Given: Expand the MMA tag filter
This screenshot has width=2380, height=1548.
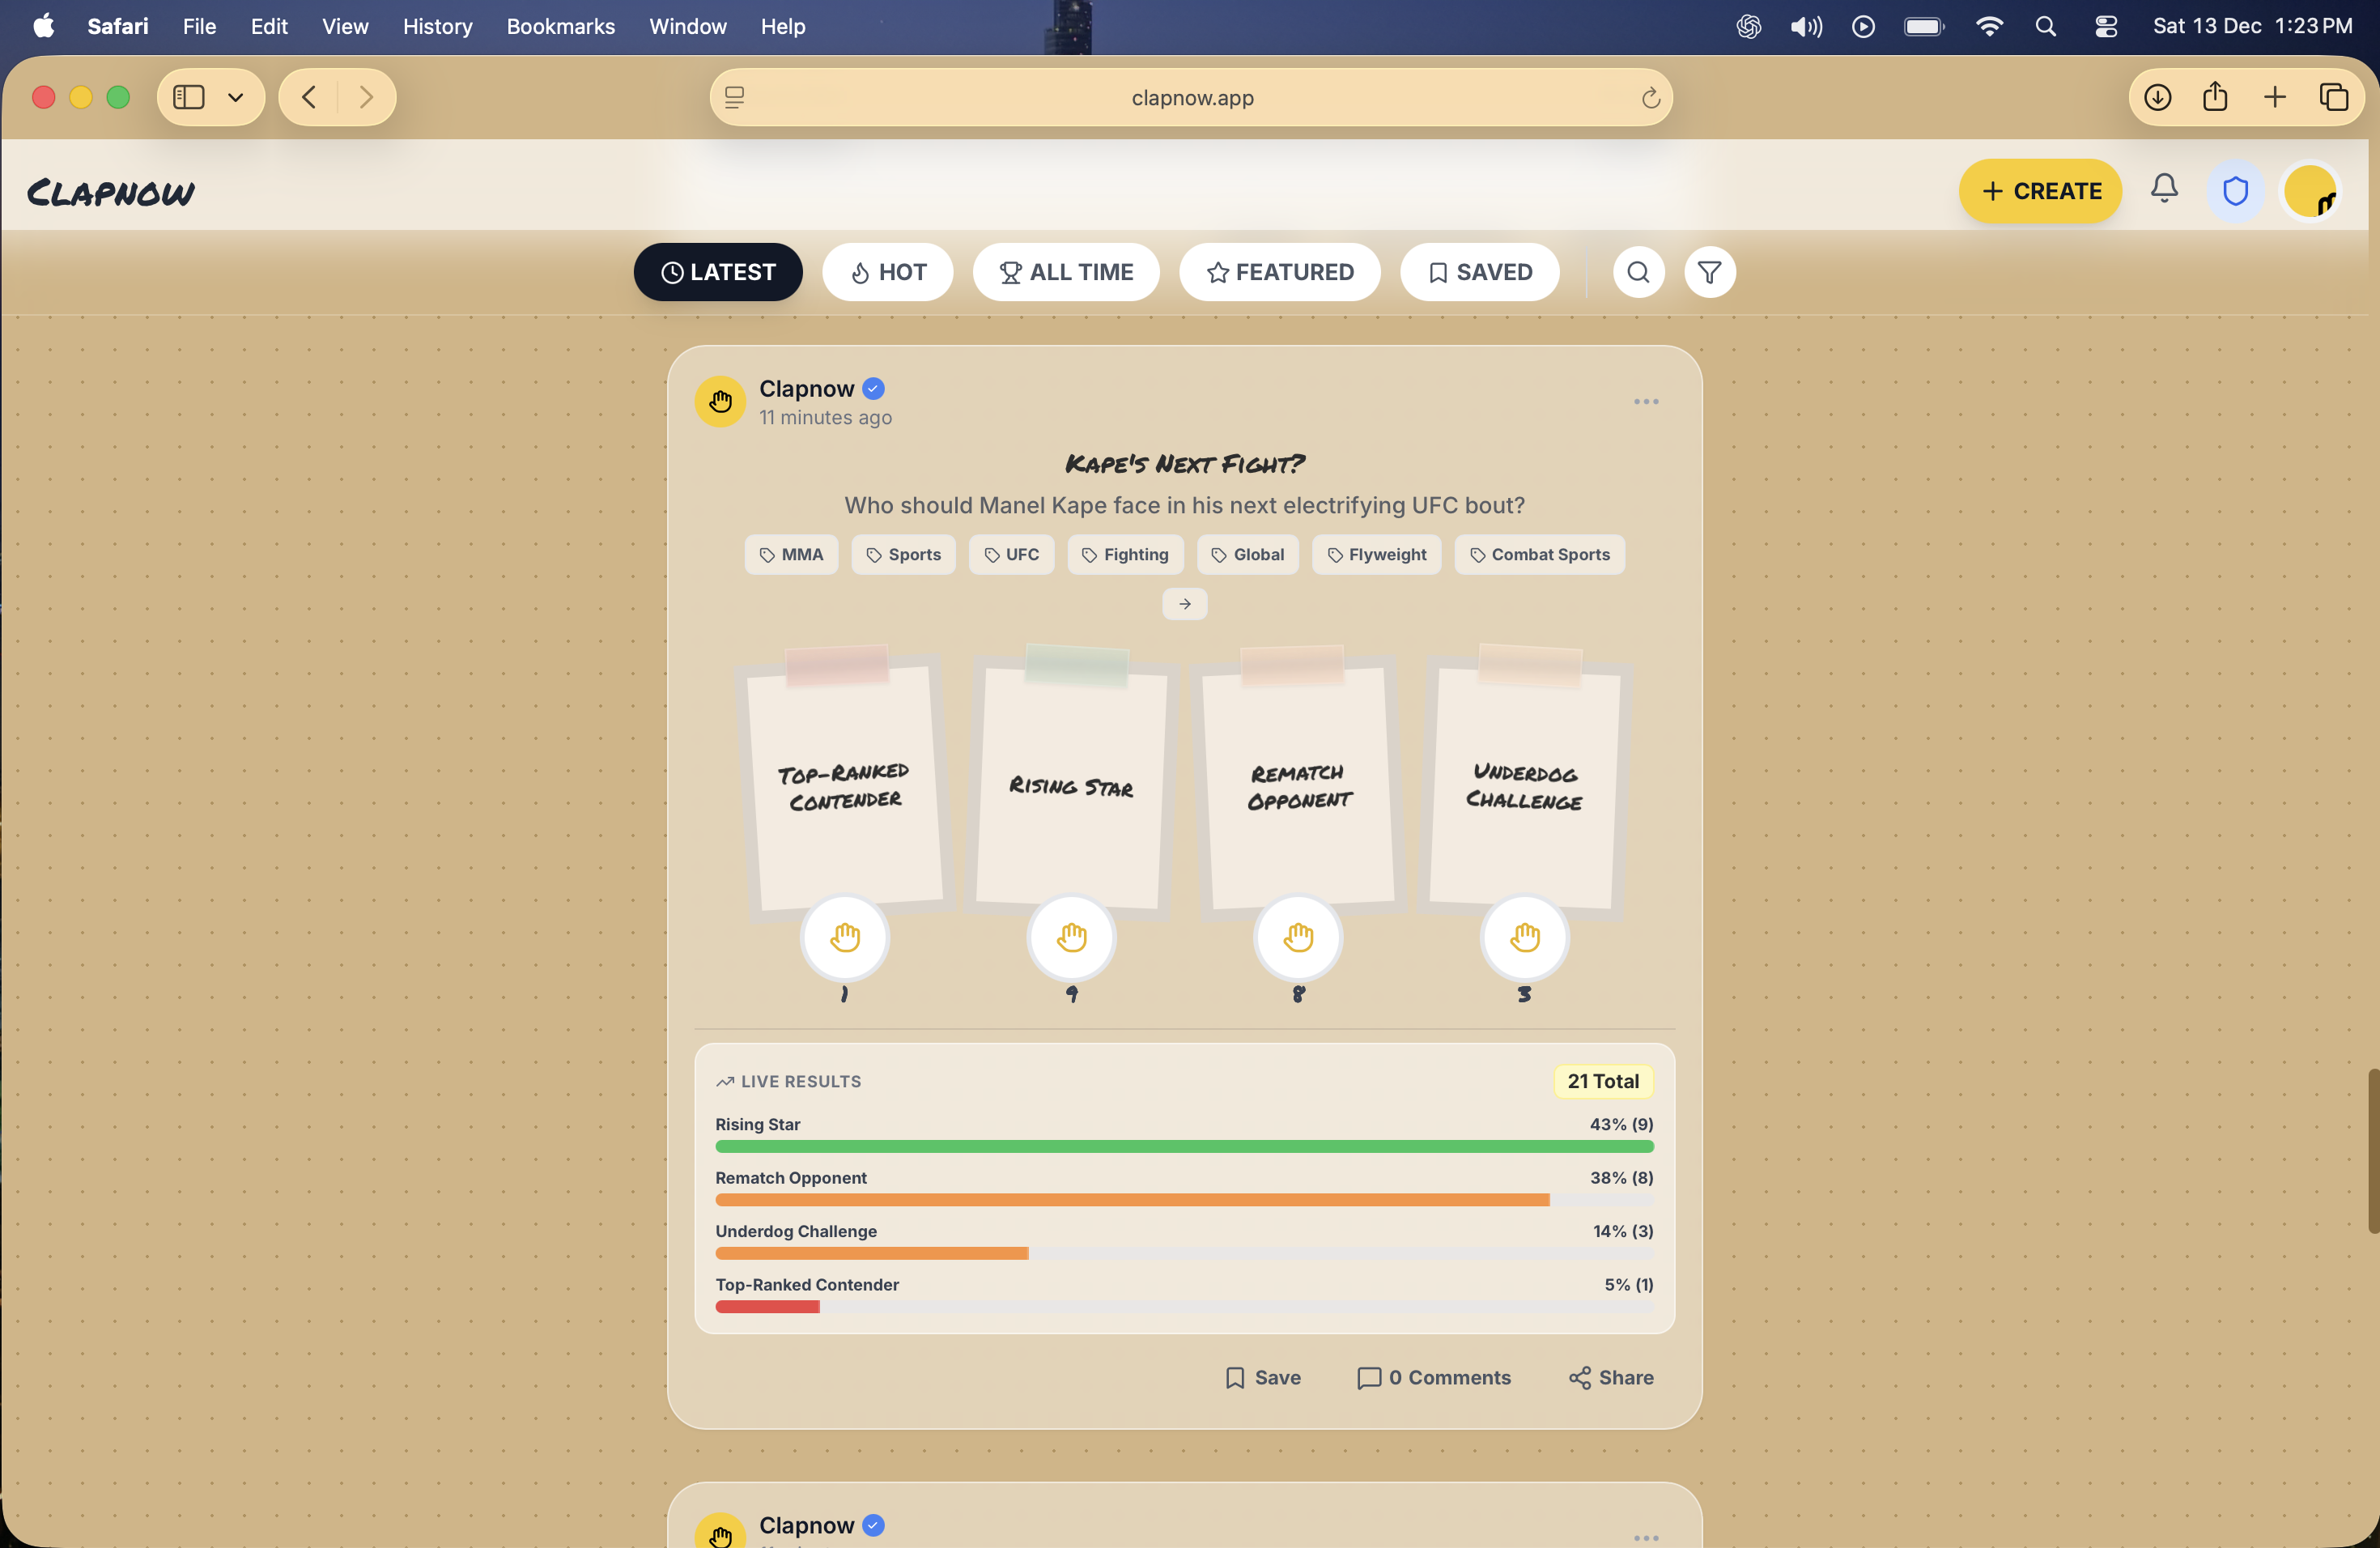Looking at the screenshot, I should point(791,554).
